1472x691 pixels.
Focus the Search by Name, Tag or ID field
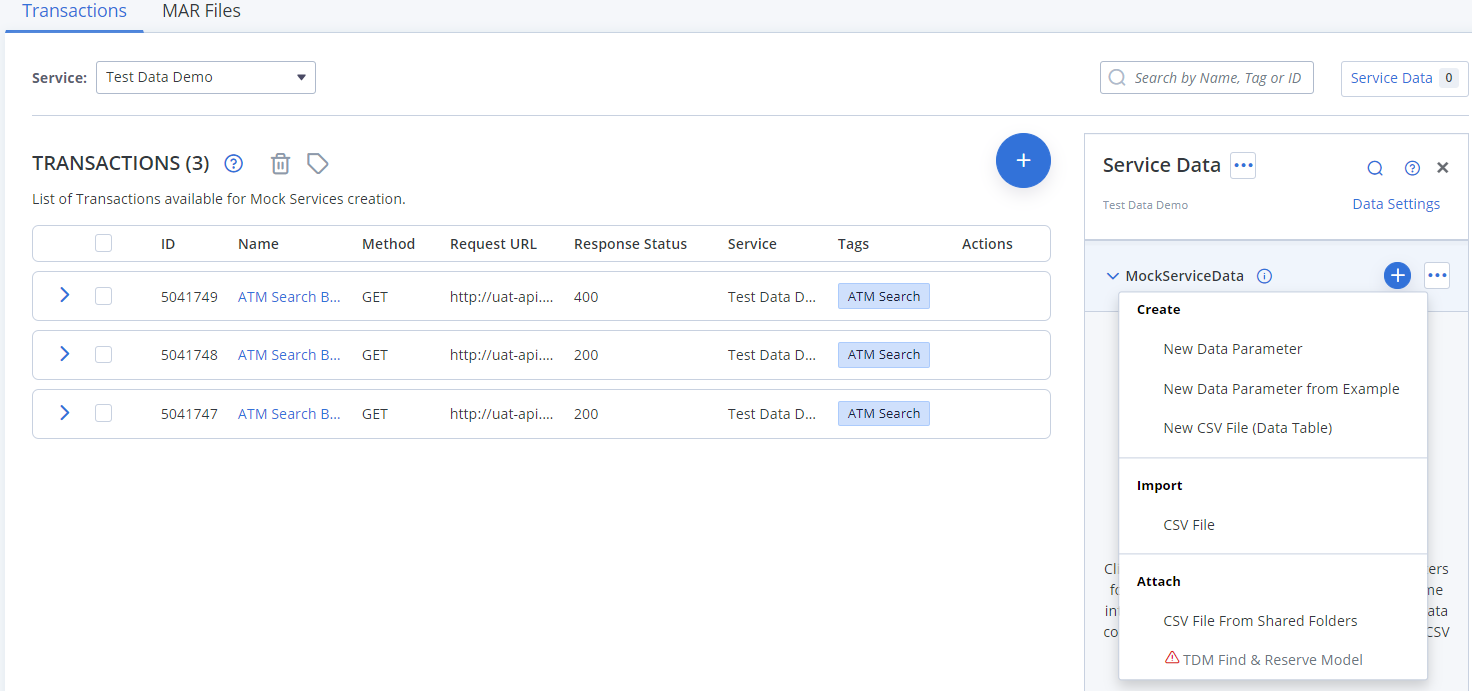tap(1217, 78)
